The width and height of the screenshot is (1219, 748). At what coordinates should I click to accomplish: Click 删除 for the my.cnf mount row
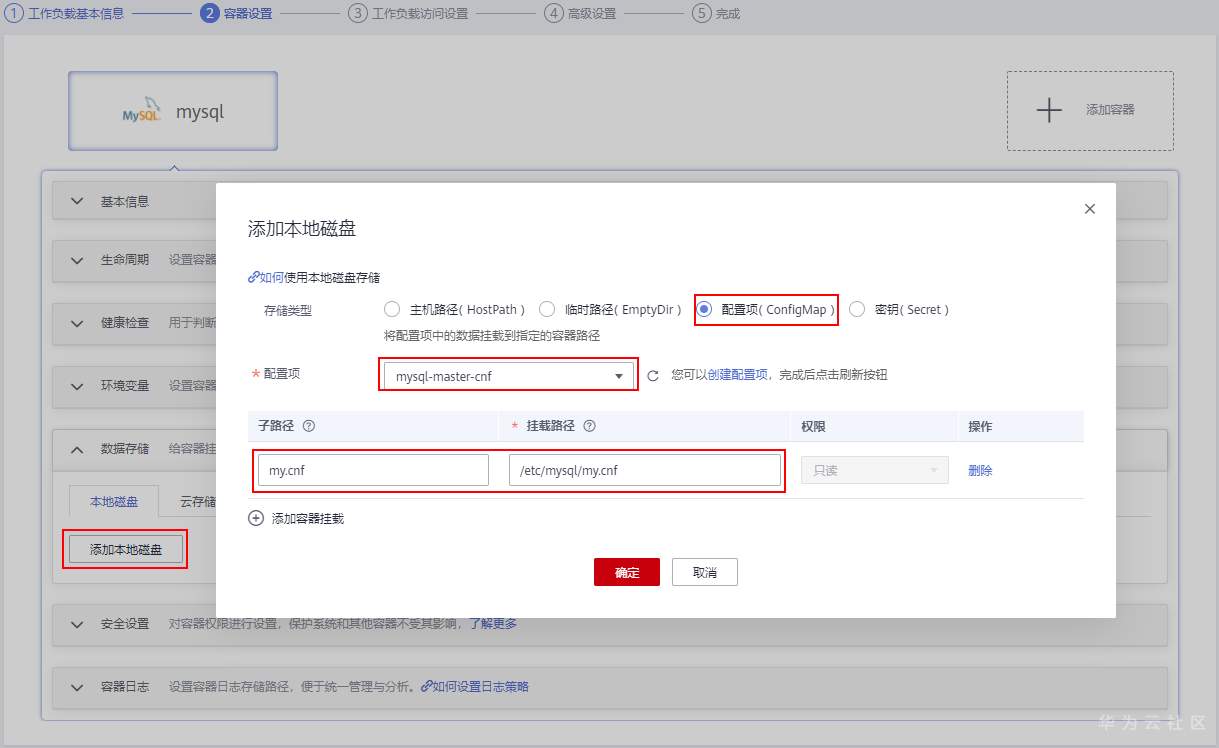980,471
